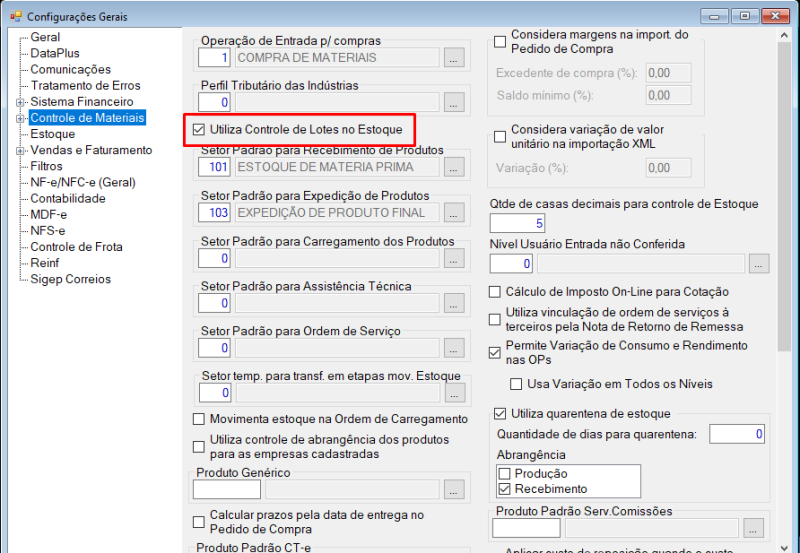Enable Calcular prazos pela data de entrega
This screenshot has width=800, height=553.
pos(198,522)
